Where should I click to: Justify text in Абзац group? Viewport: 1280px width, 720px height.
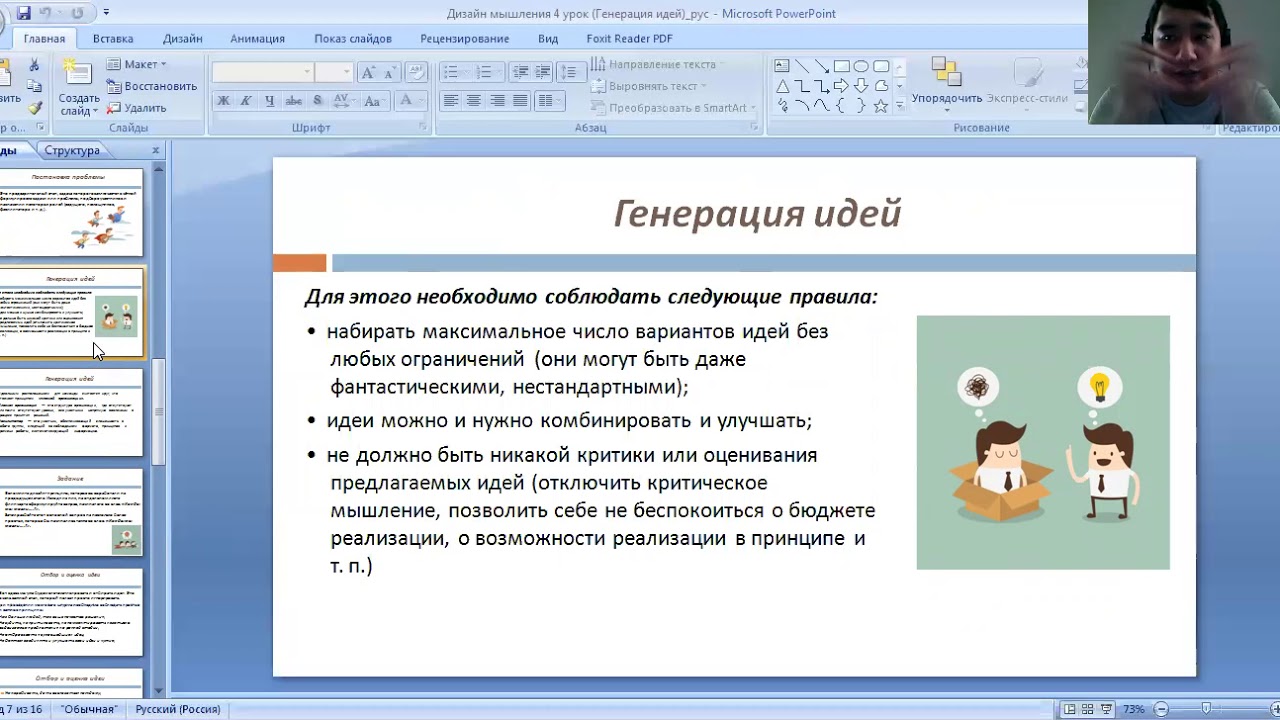(x=520, y=101)
